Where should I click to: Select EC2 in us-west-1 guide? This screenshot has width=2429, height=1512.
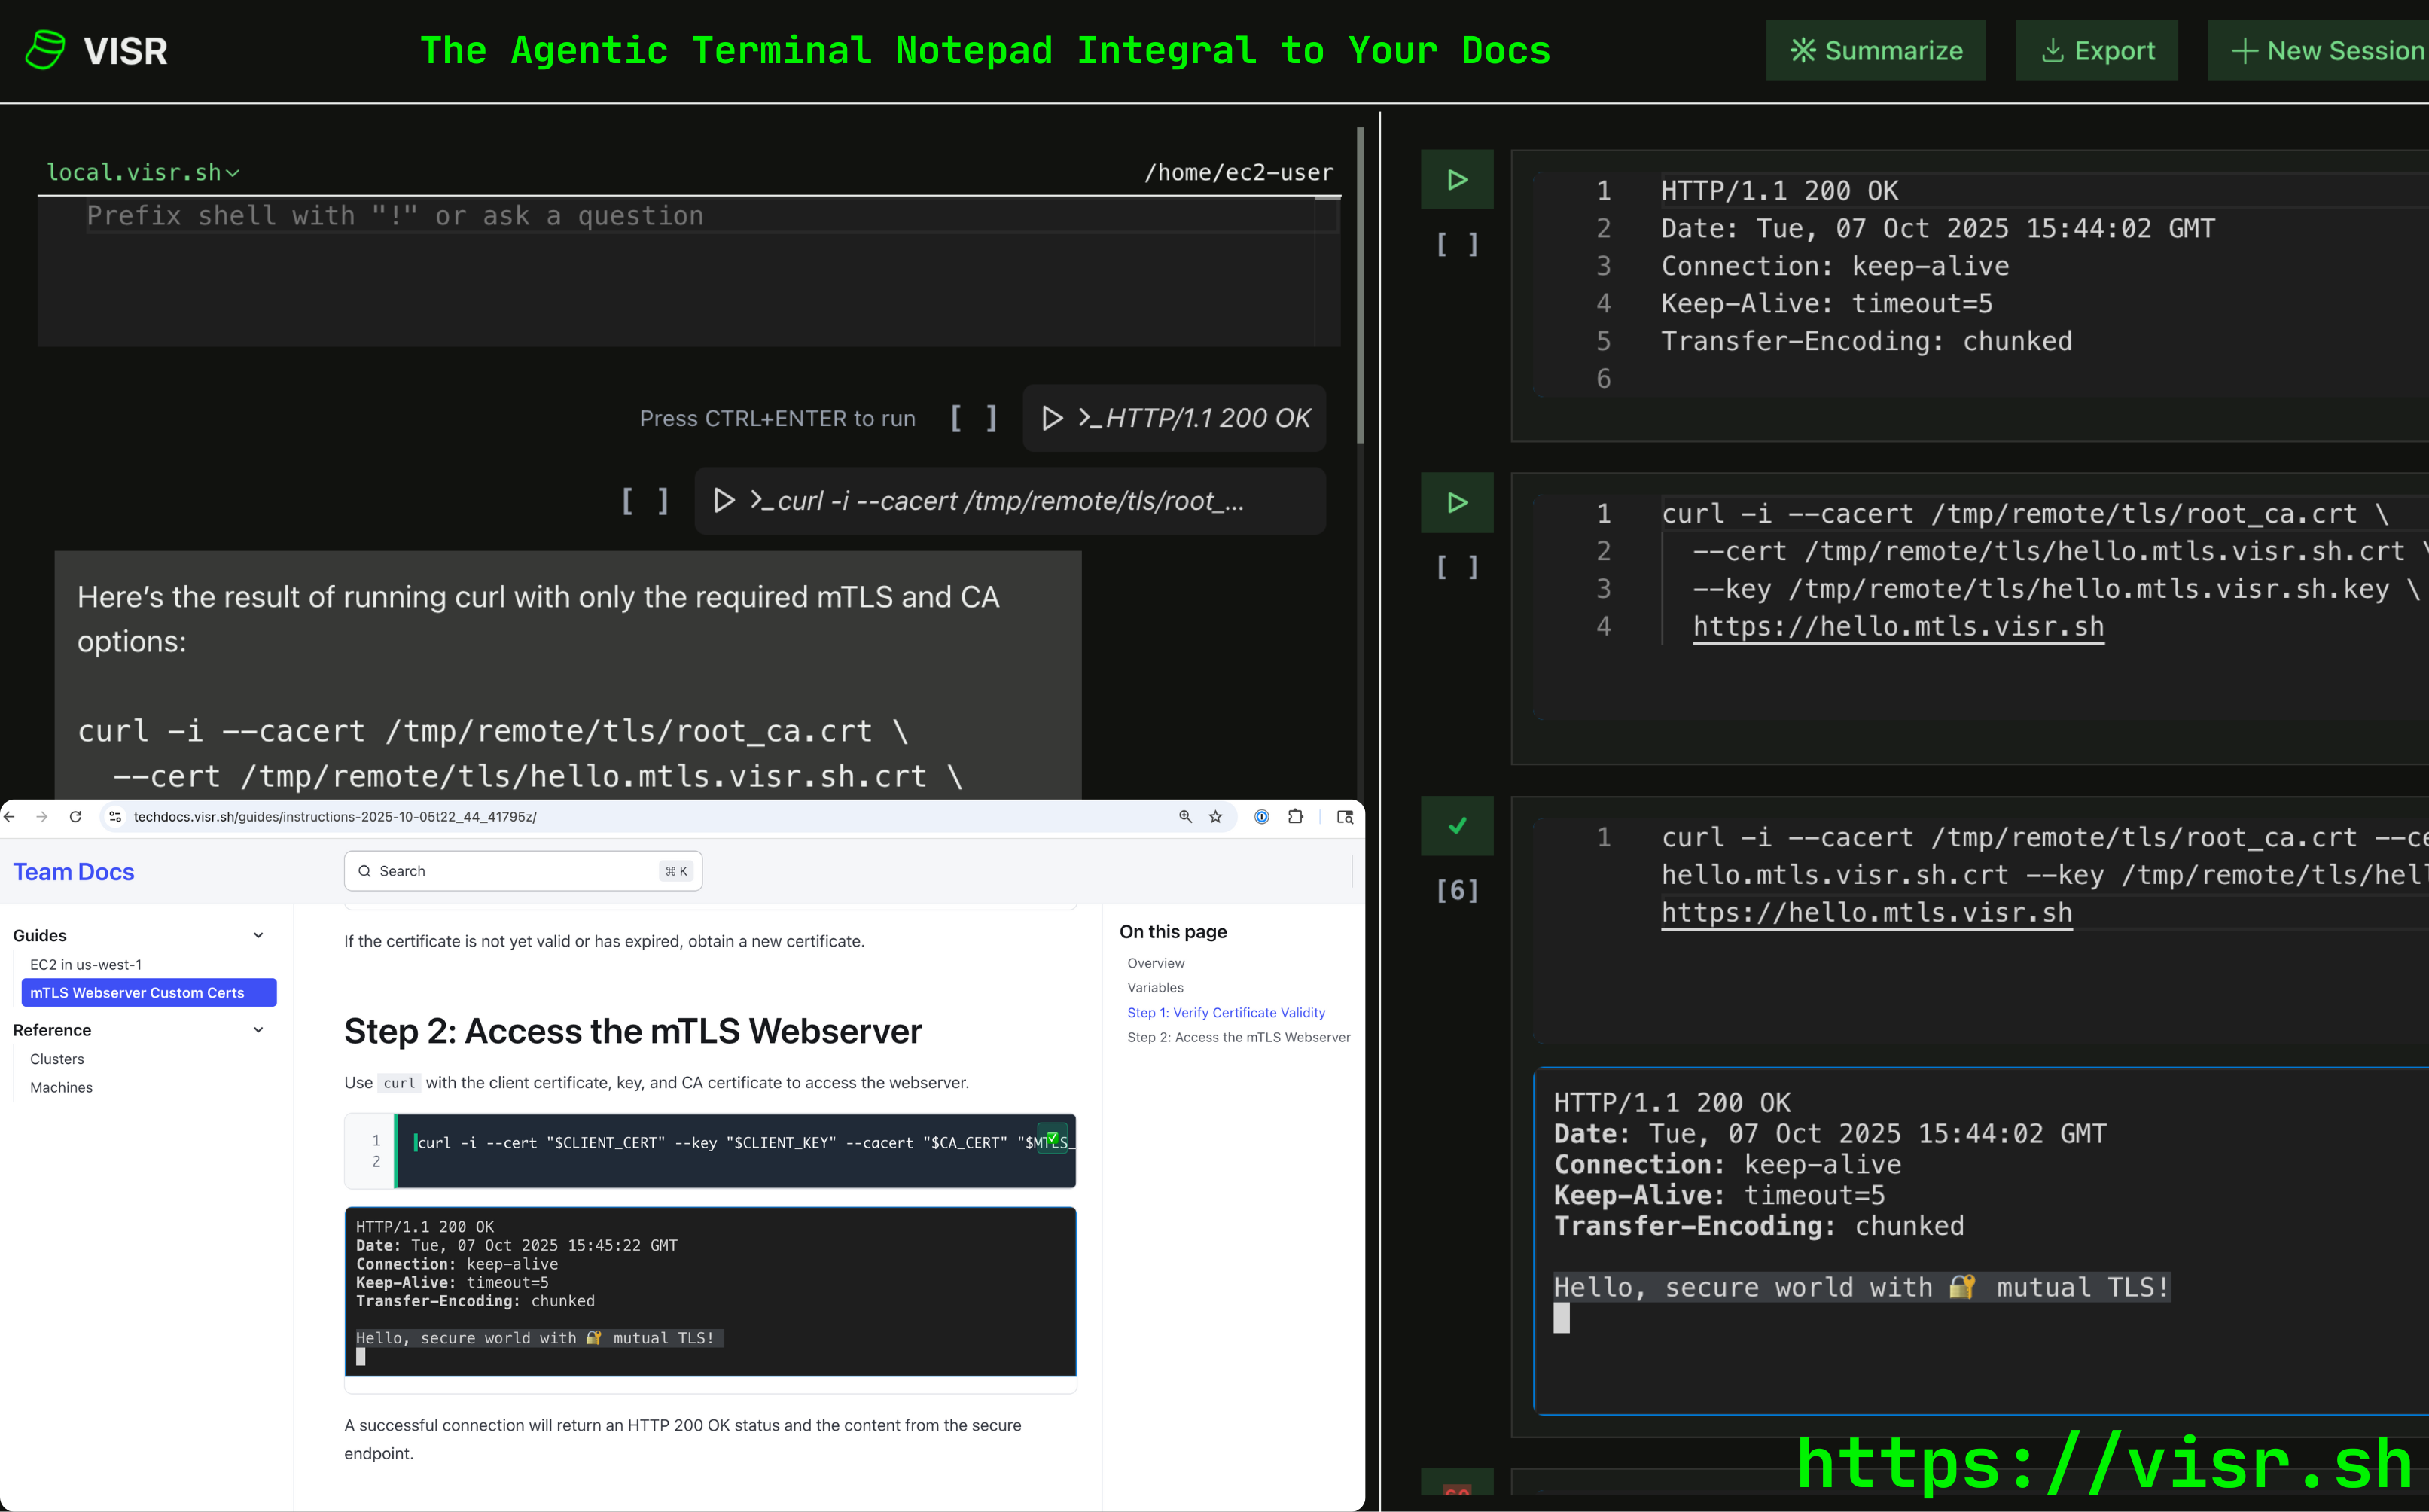pyautogui.click(x=86, y=965)
